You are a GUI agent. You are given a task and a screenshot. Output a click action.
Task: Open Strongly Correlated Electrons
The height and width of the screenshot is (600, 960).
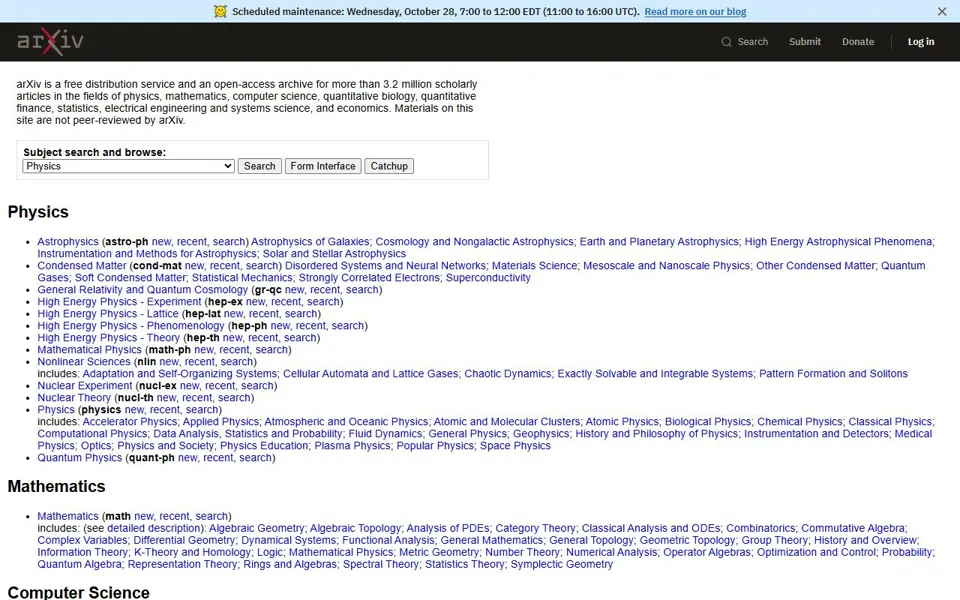coord(369,278)
